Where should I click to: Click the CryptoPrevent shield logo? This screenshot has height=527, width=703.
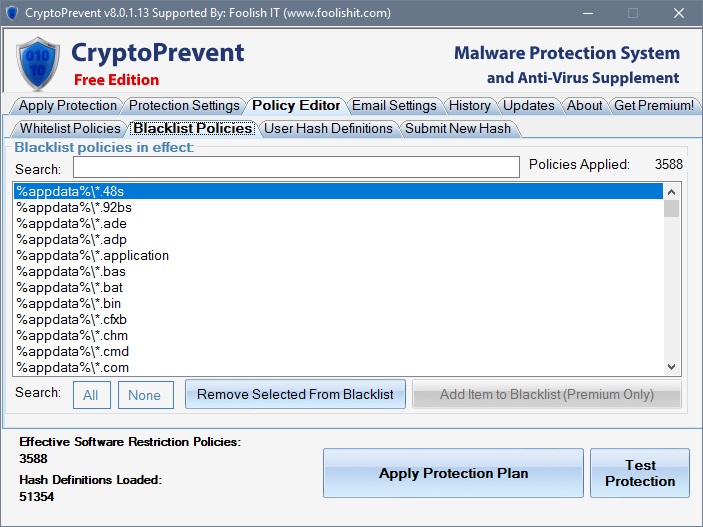tap(38, 64)
